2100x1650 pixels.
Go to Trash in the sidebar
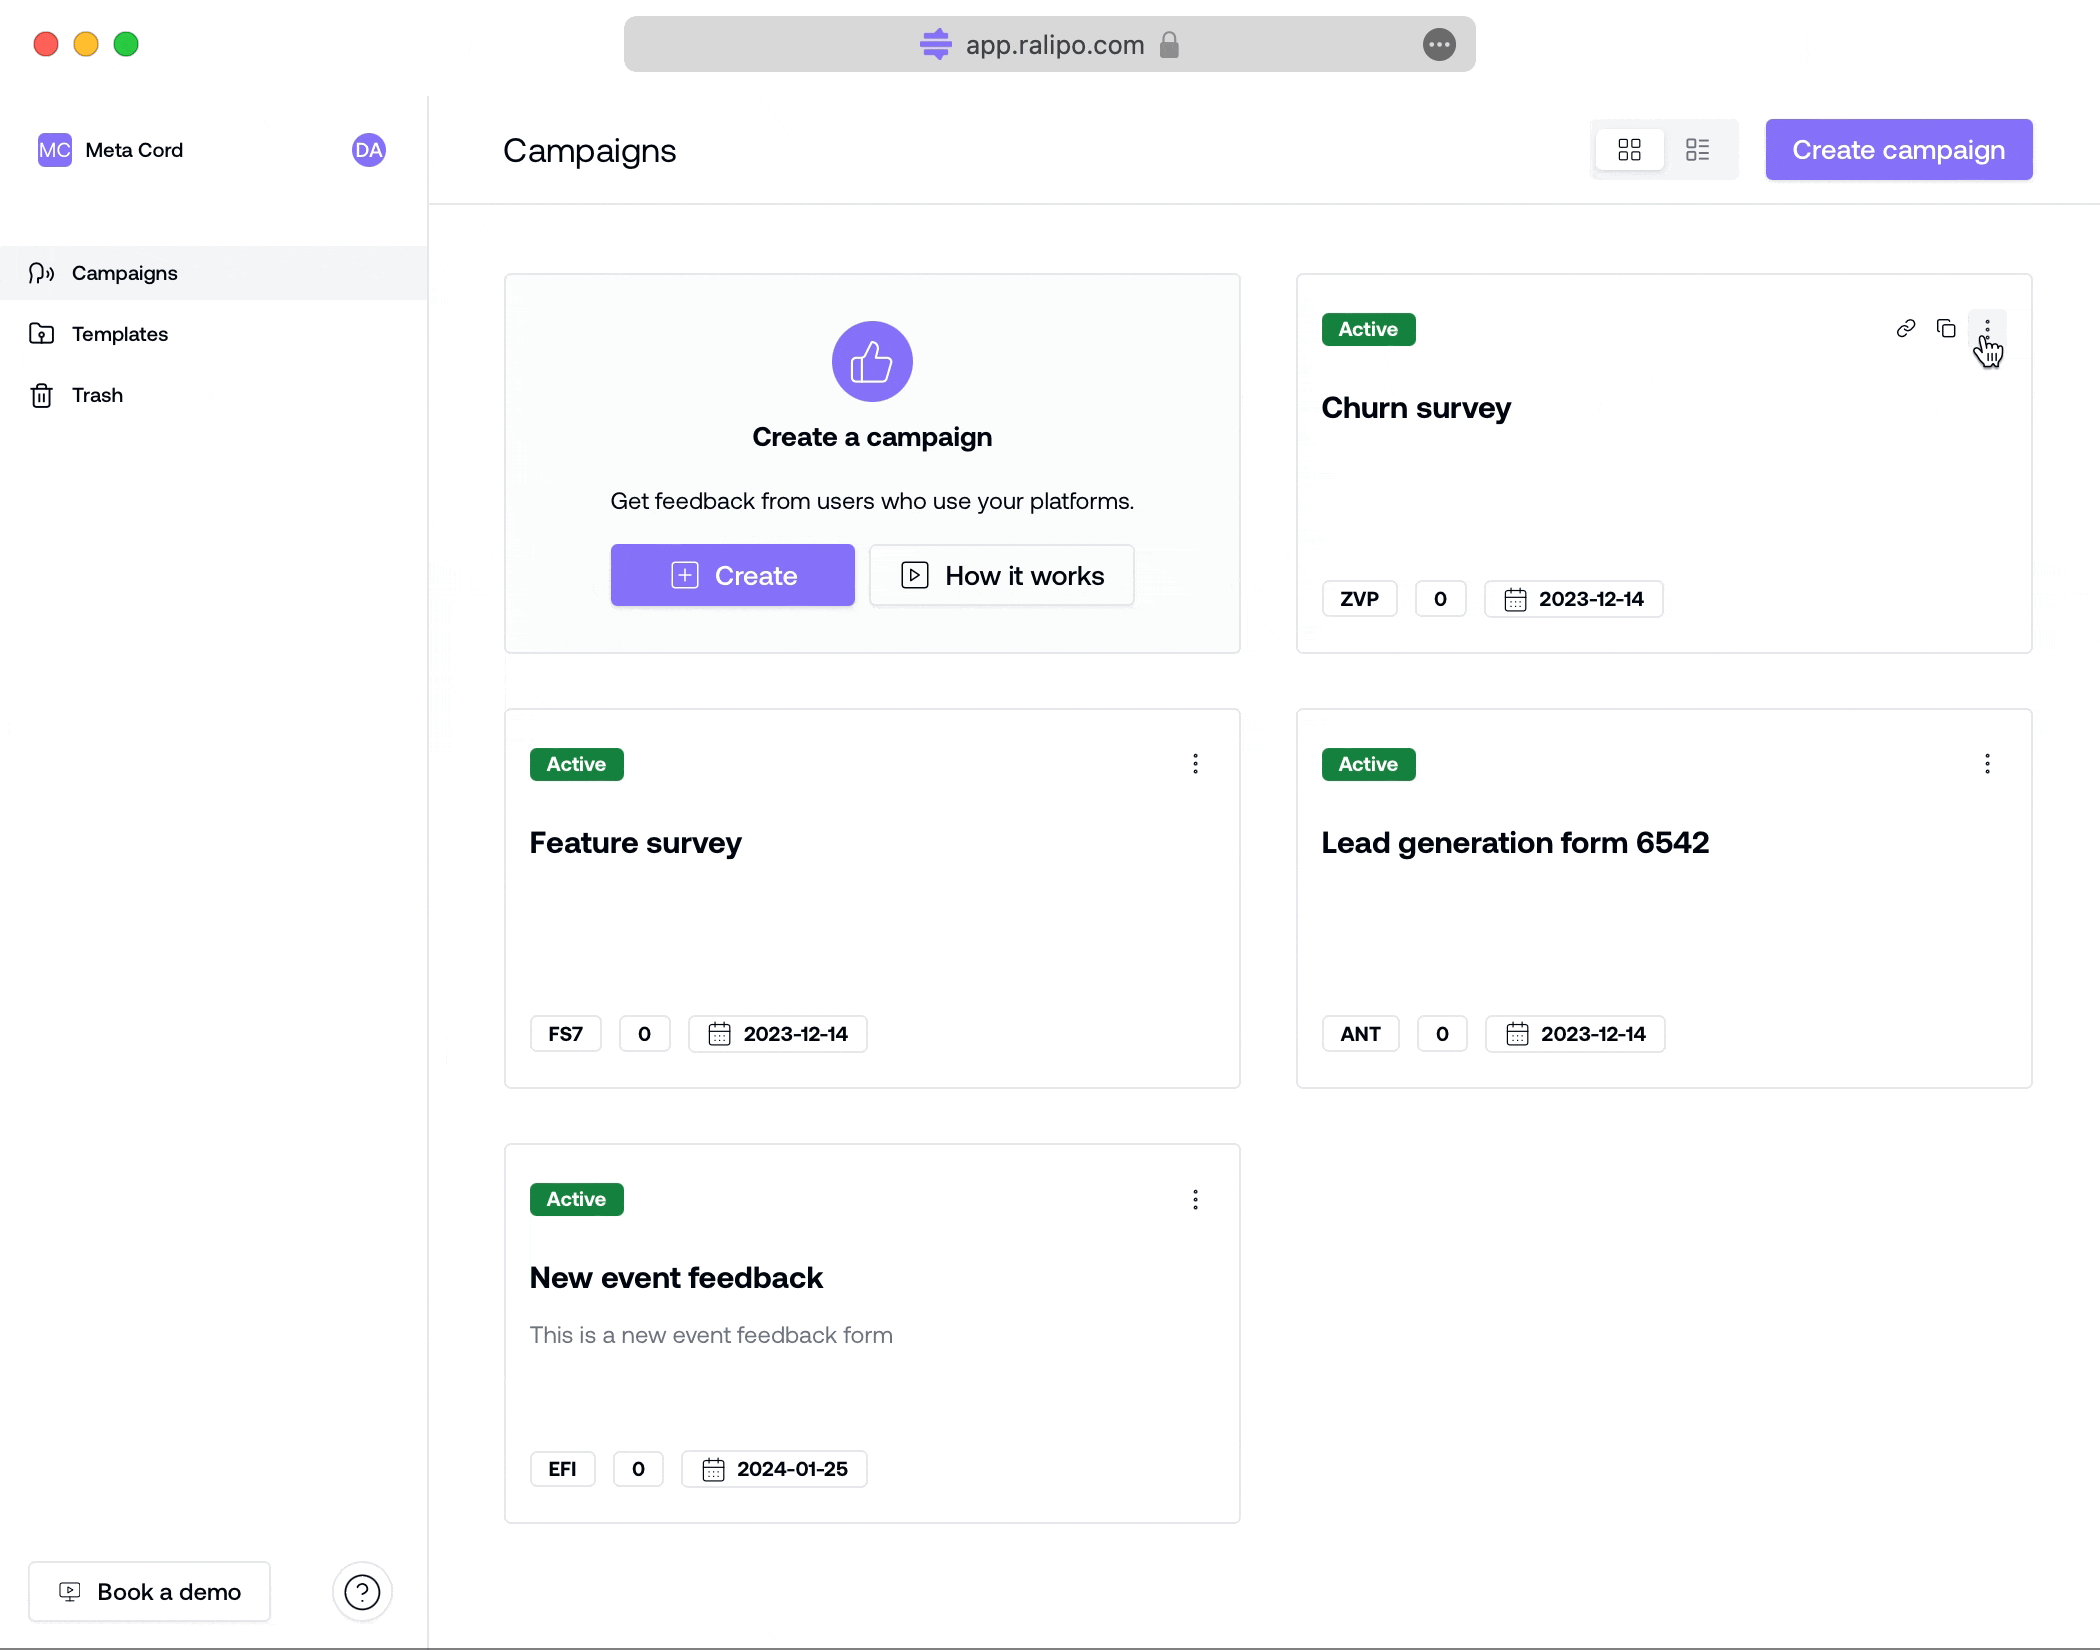click(x=97, y=395)
